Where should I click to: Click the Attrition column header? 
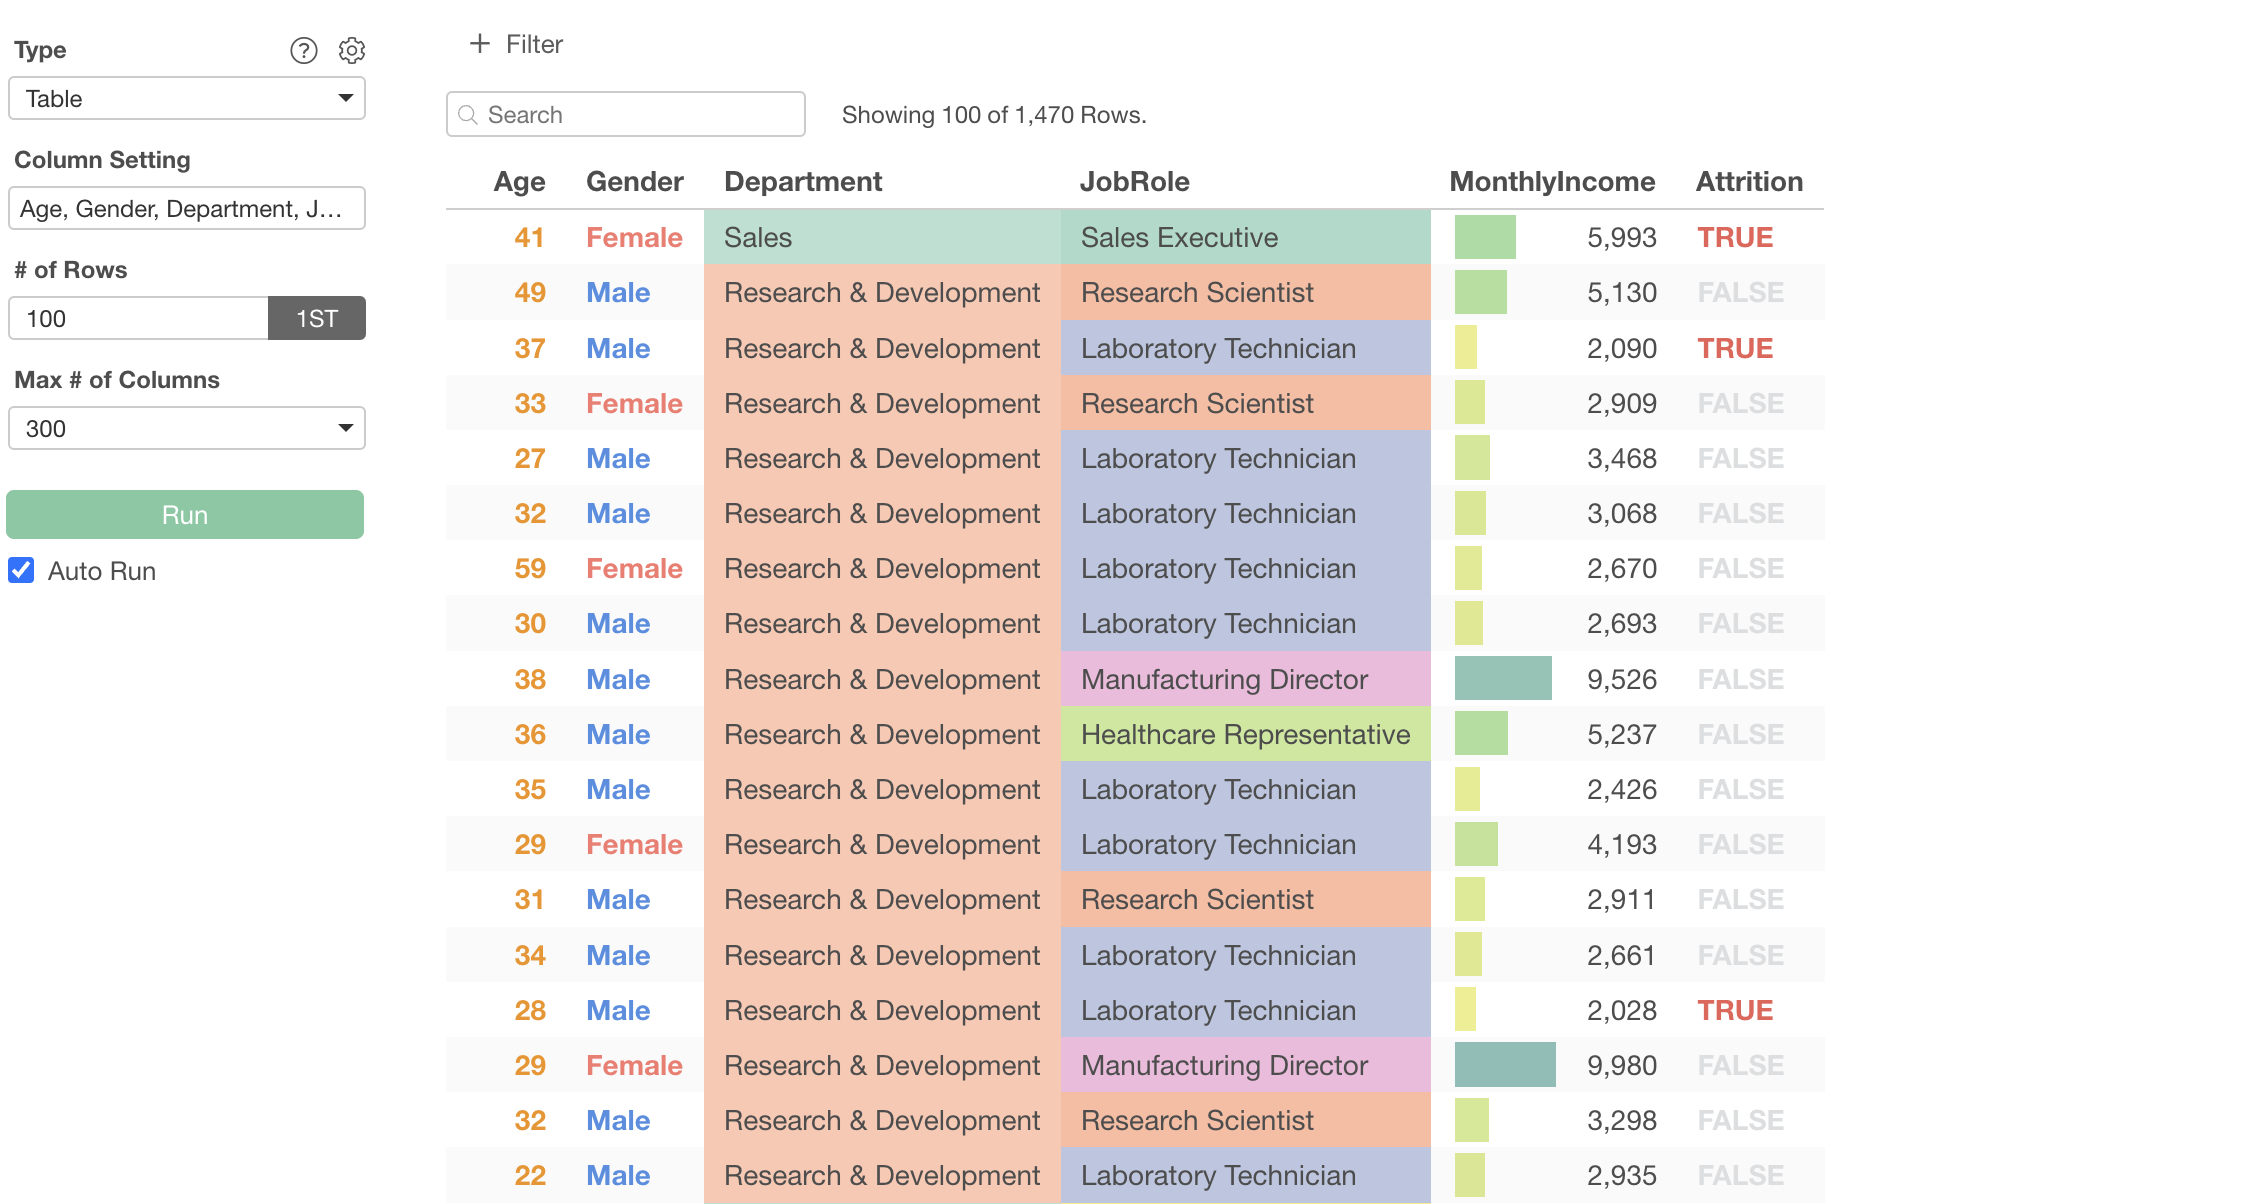click(1749, 182)
